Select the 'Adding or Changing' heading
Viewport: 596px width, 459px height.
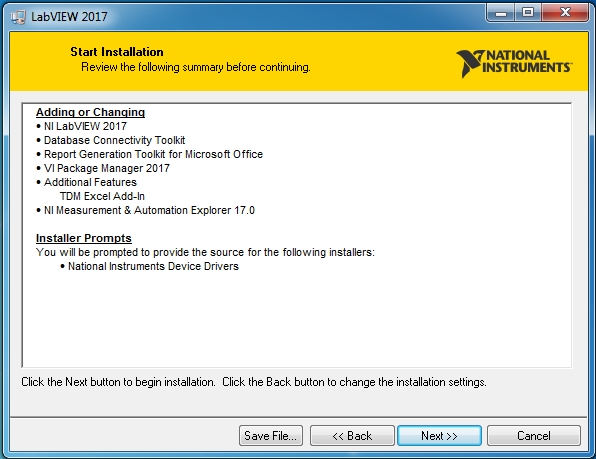(90, 112)
